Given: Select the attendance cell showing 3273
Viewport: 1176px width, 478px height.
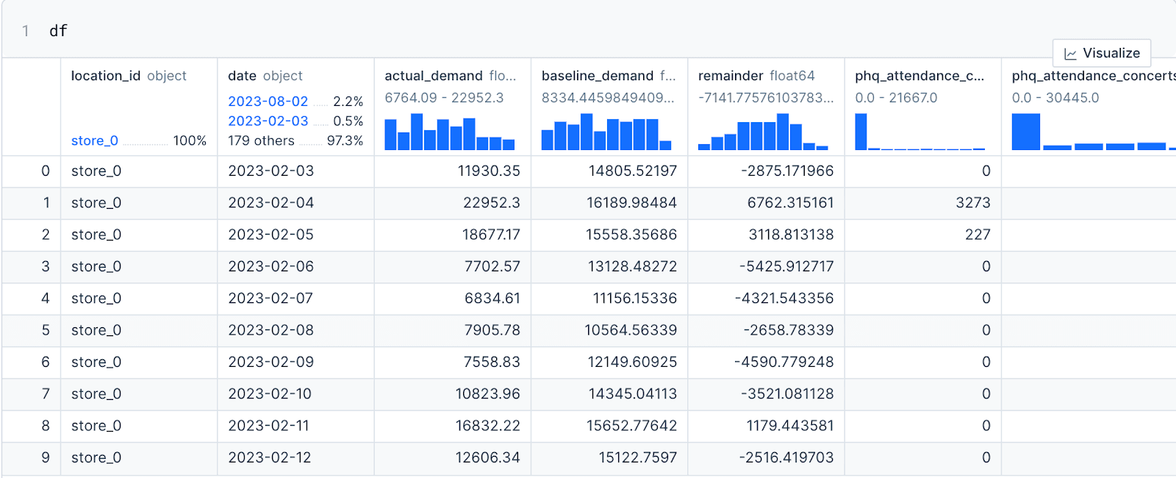Looking at the screenshot, I should (971, 203).
